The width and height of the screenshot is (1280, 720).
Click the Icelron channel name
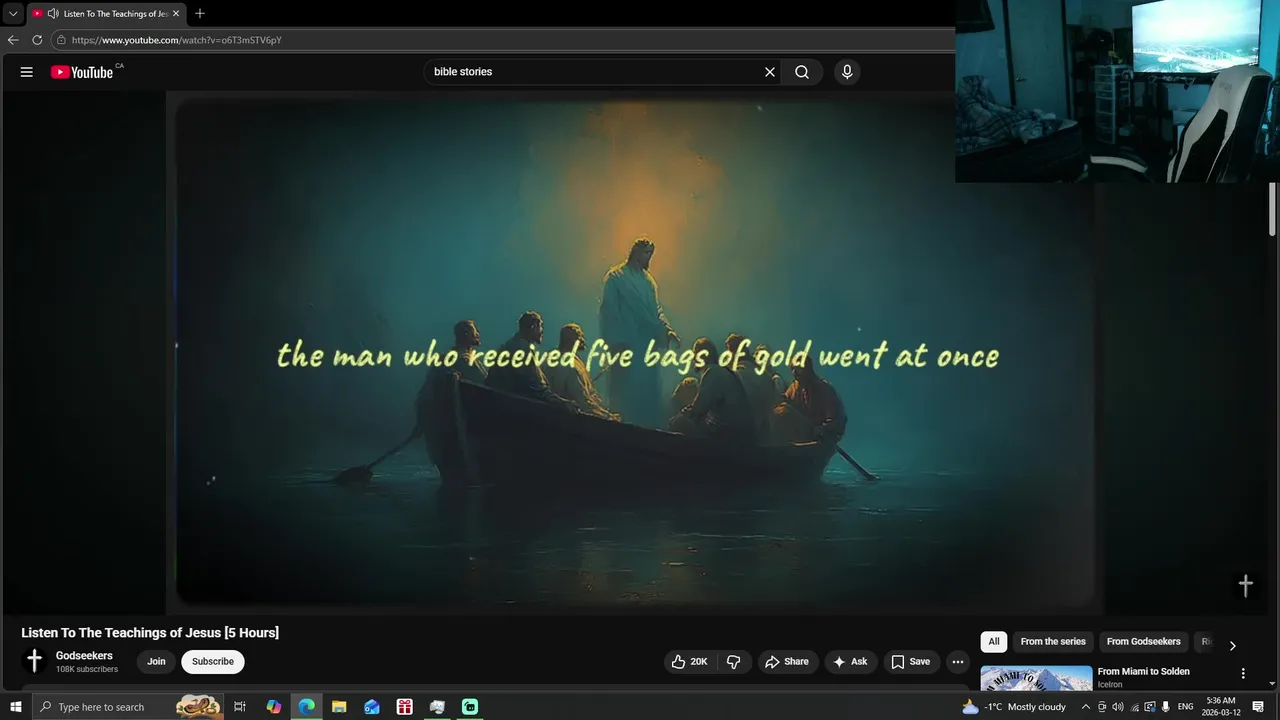point(1110,685)
